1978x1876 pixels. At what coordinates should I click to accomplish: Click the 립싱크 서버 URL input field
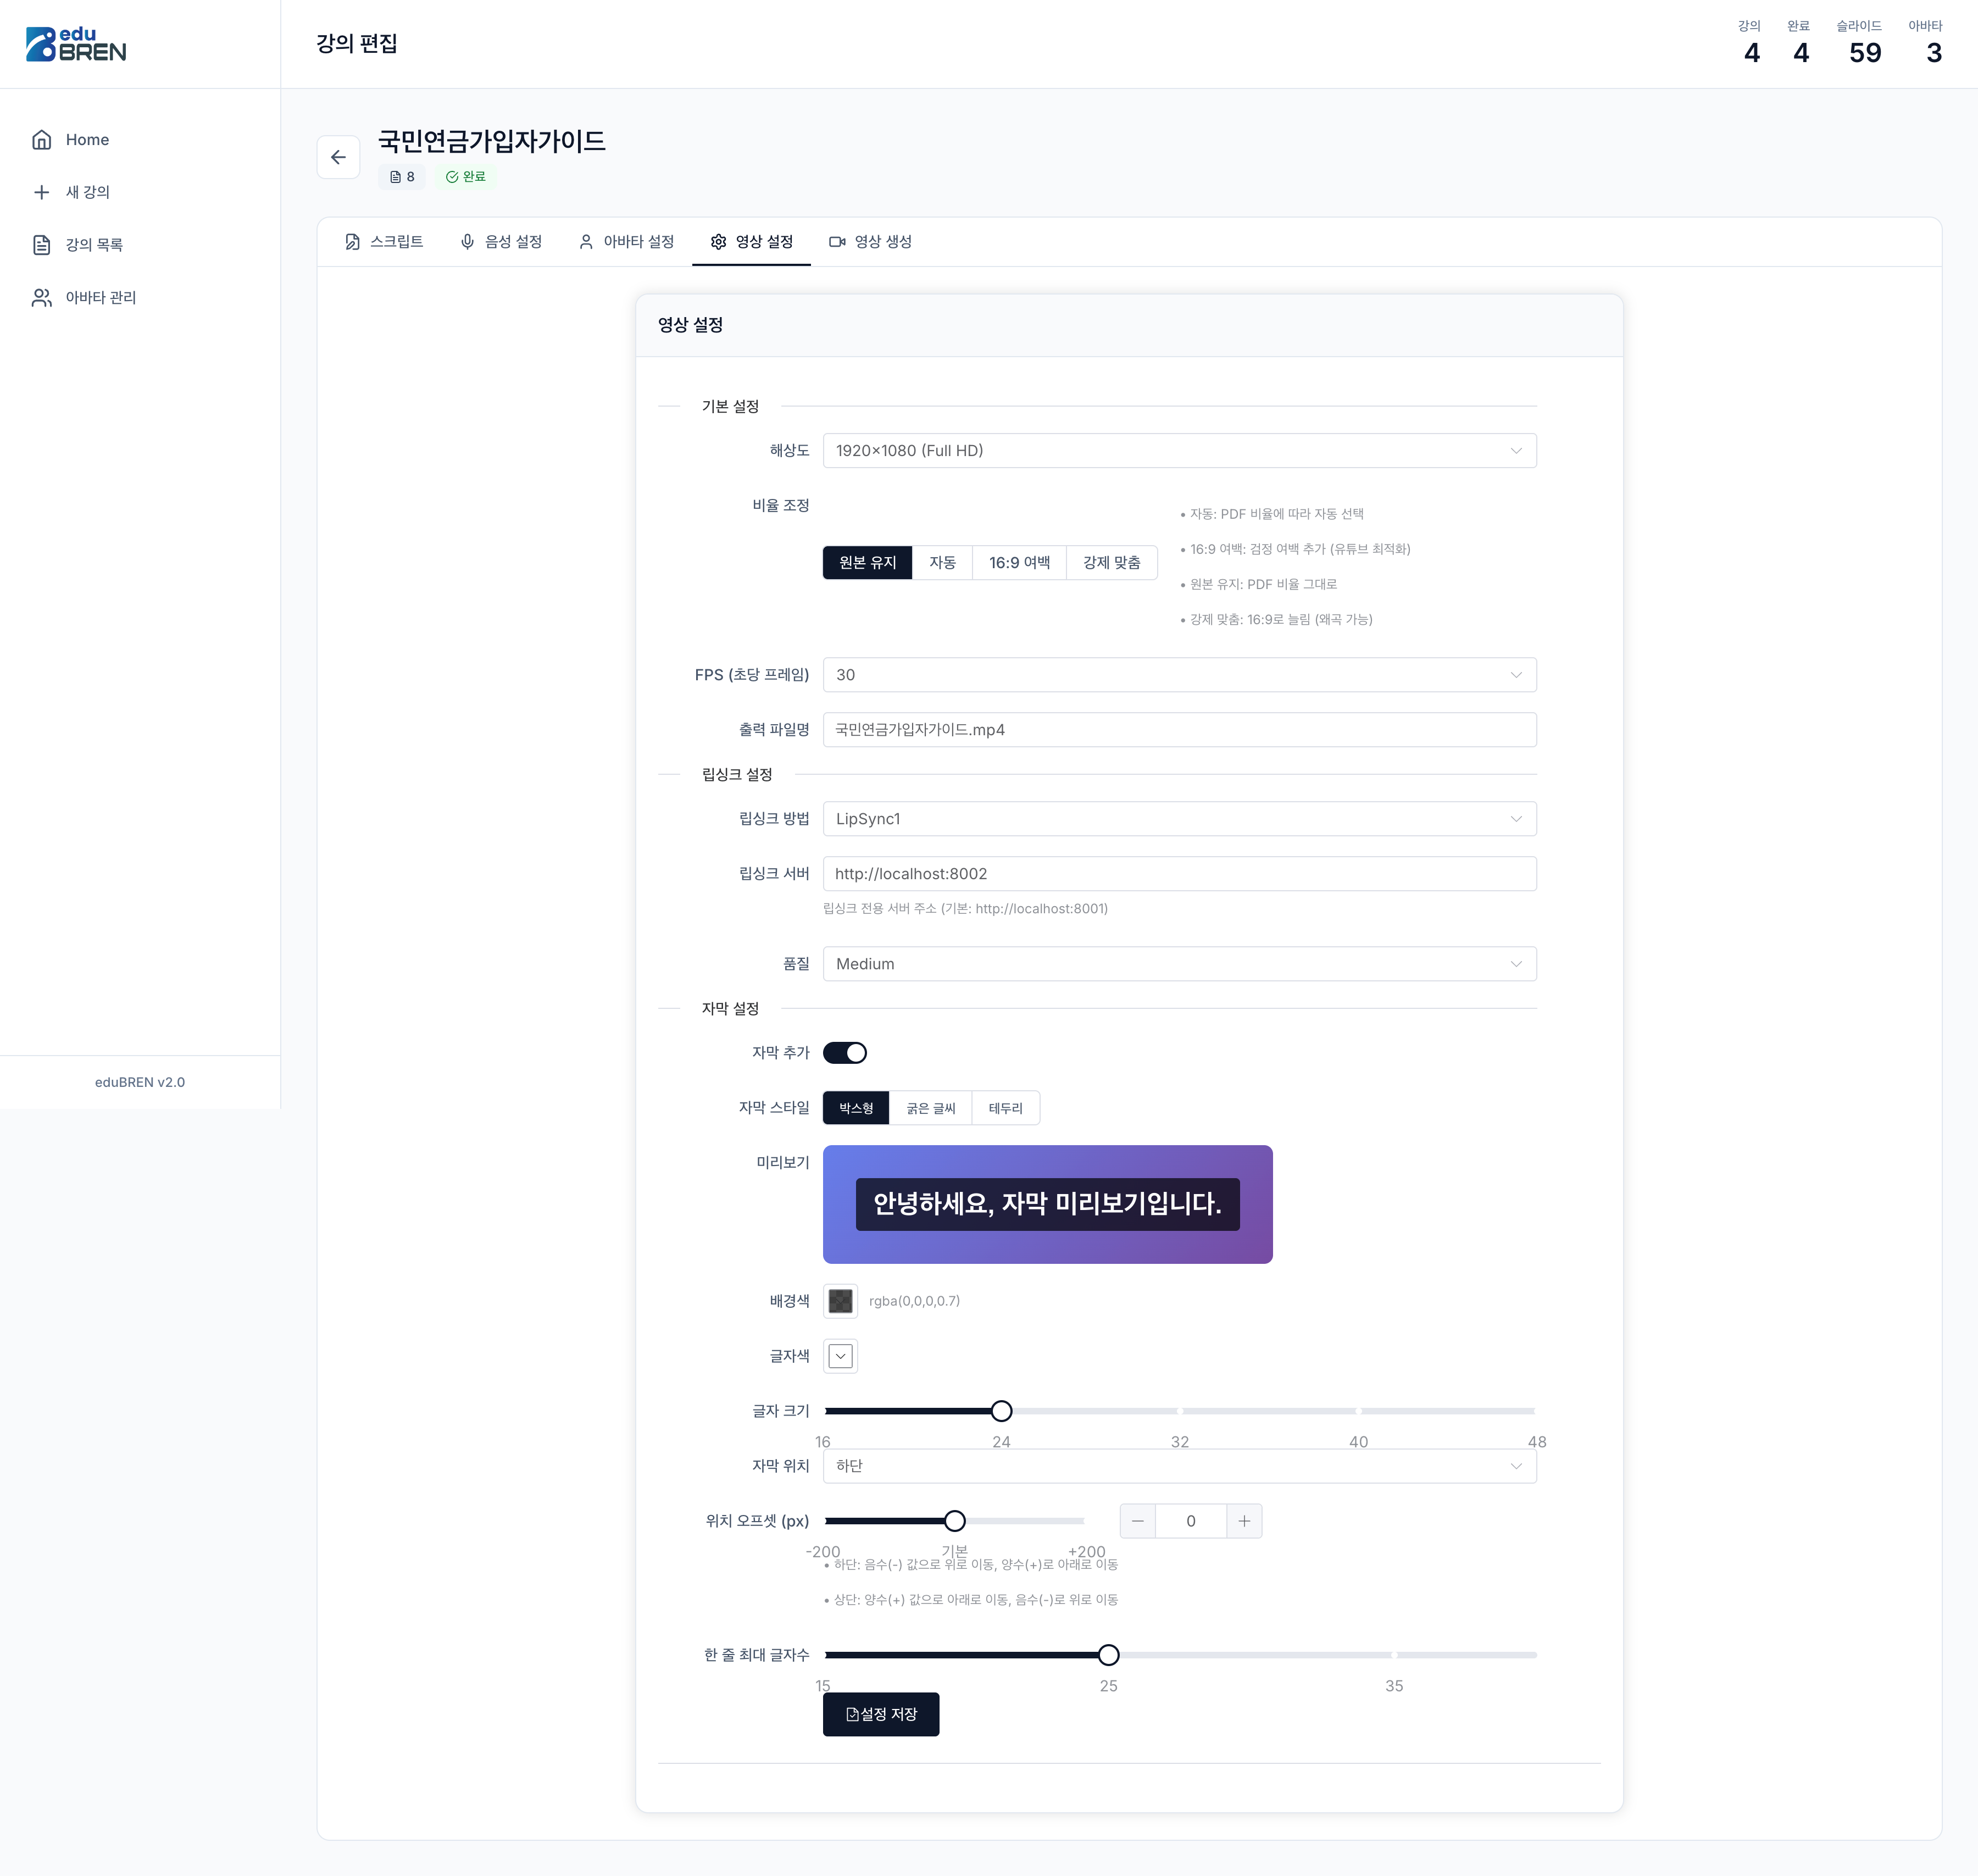click(x=1180, y=874)
